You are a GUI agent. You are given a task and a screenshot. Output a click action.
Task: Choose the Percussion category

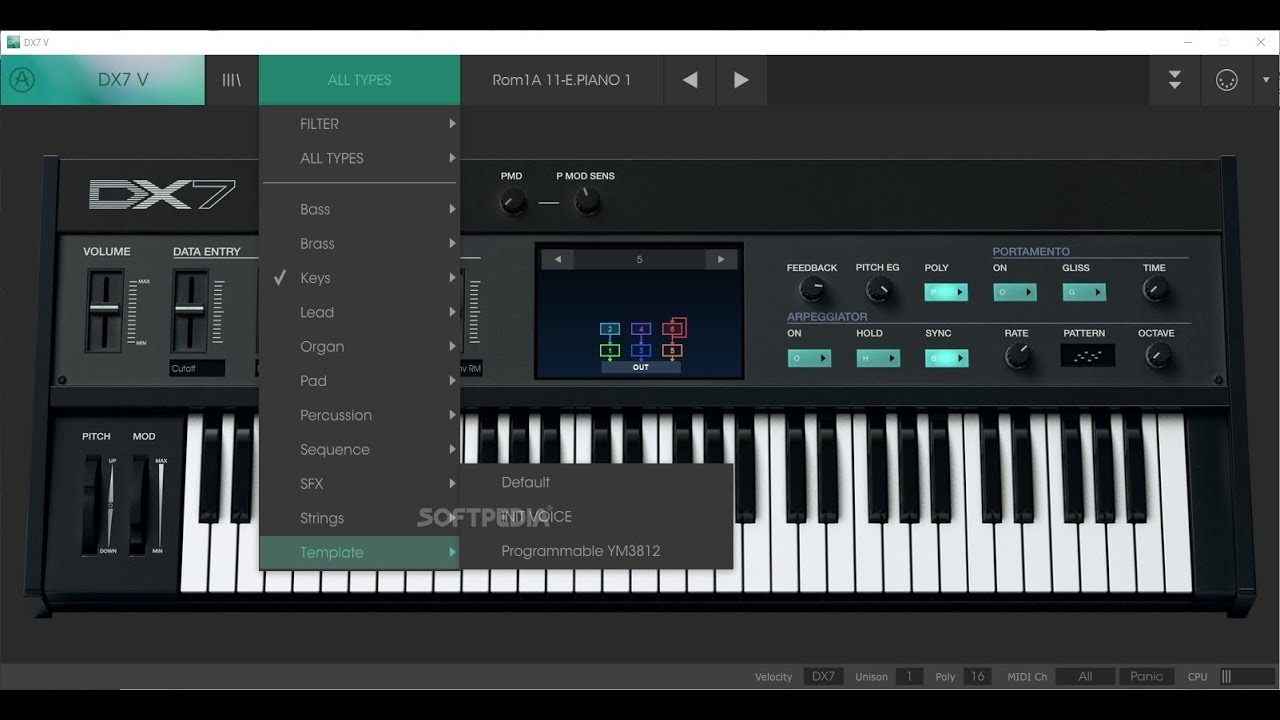coord(360,415)
